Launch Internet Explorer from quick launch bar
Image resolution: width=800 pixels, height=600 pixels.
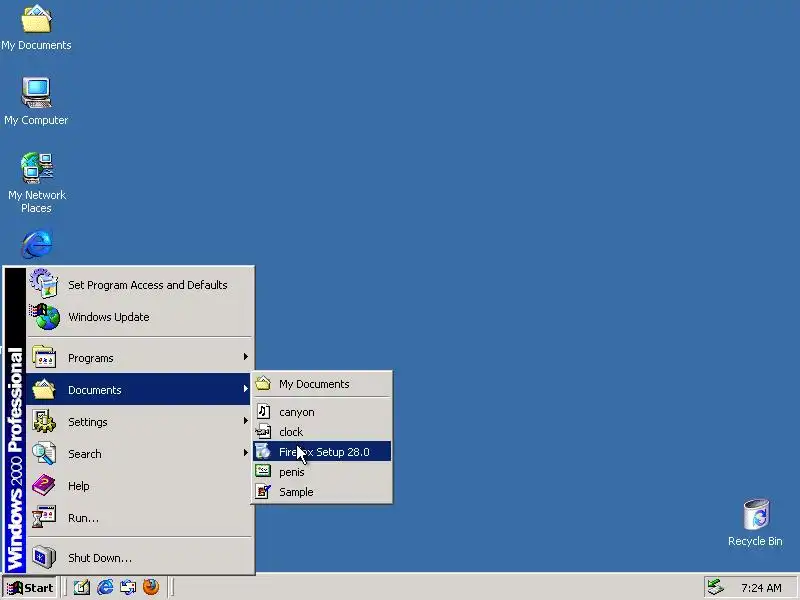click(105, 587)
